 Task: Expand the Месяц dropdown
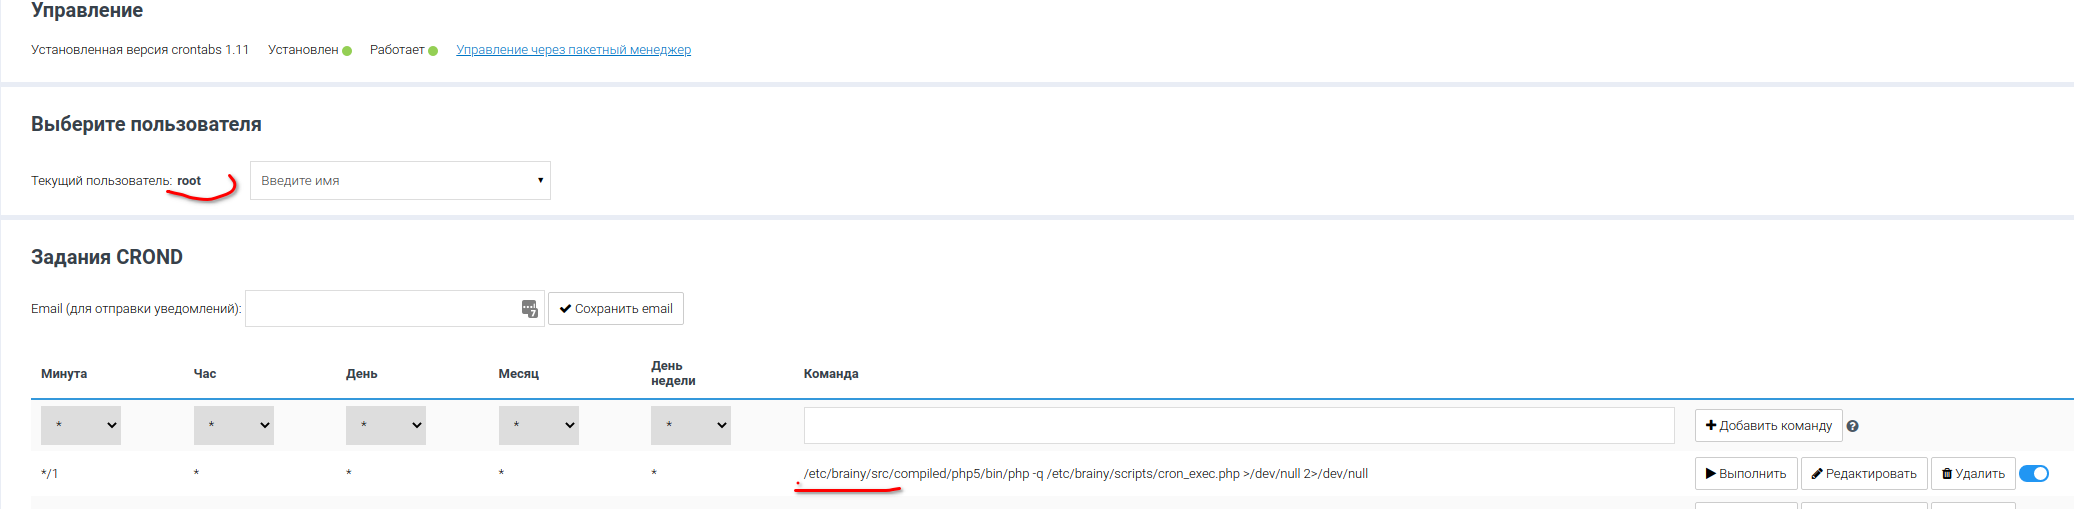click(x=538, y=425)
